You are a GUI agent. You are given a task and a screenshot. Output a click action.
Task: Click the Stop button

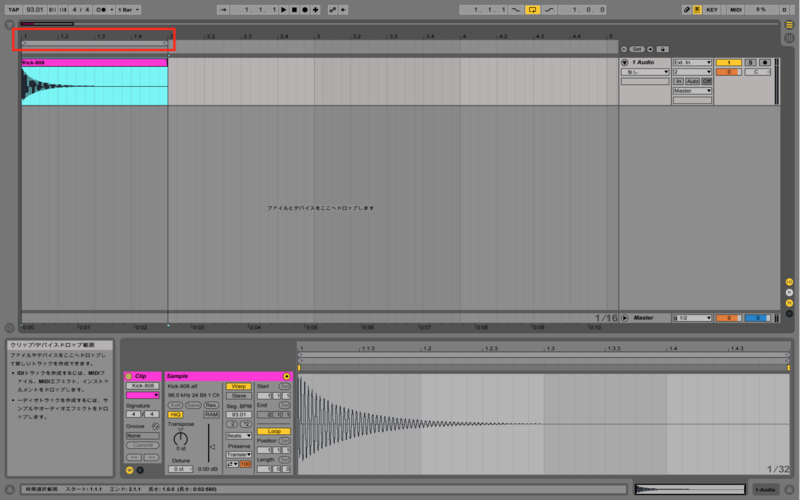pos(294,10)
